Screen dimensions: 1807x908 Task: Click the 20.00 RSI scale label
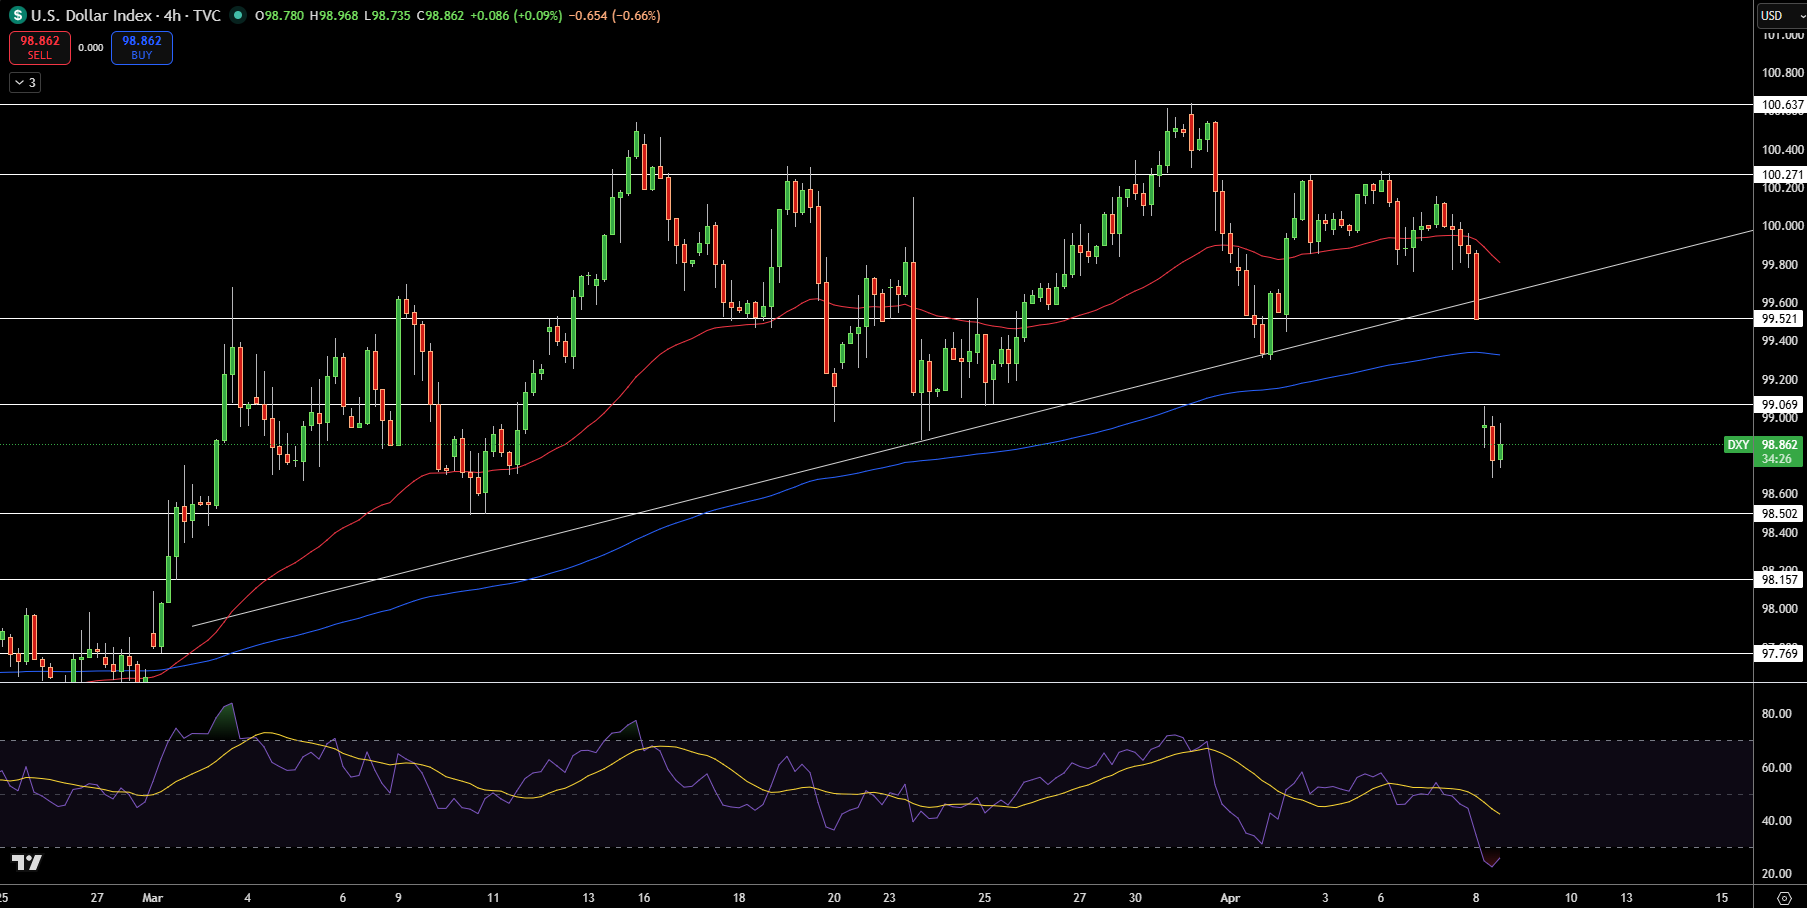tap(1777, 873)
